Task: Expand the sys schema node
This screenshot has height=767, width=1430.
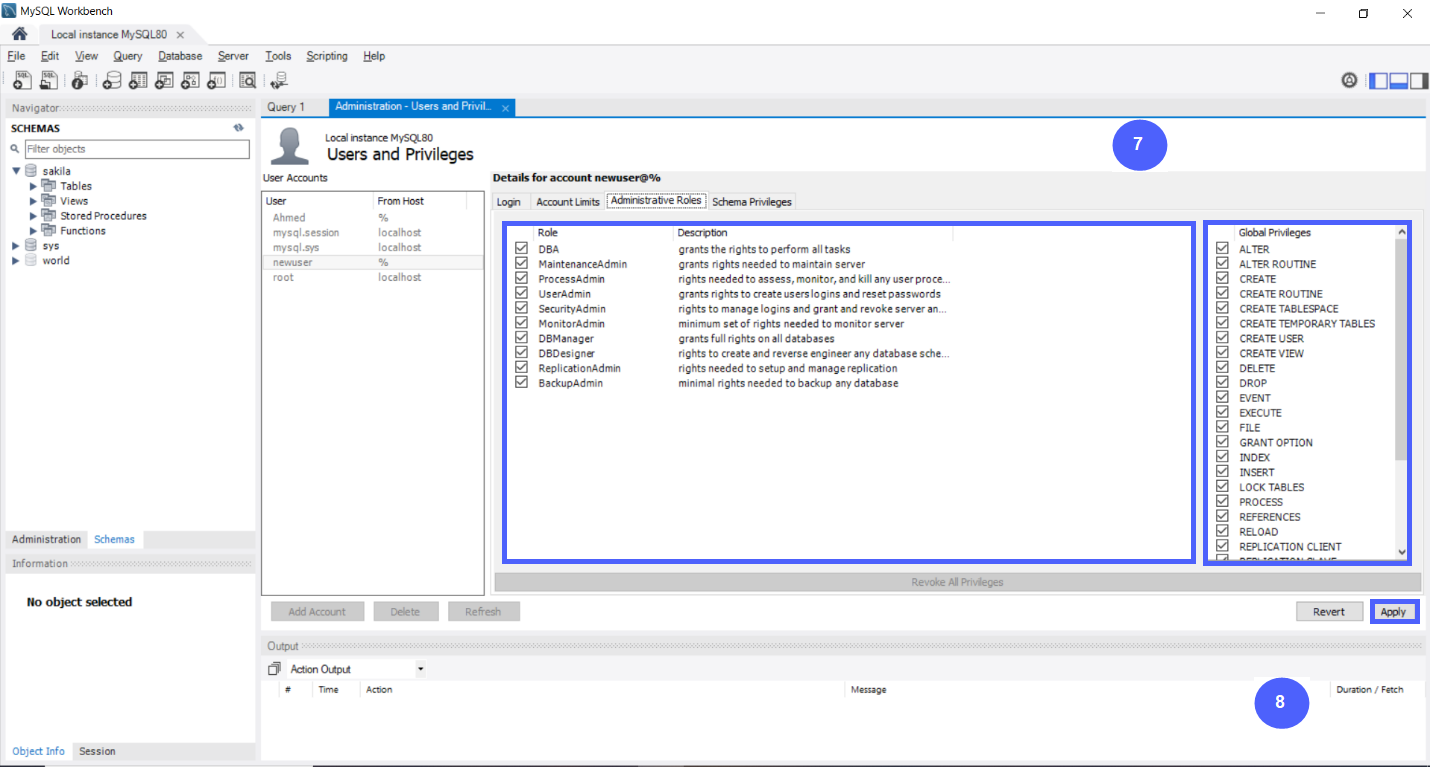Action: click(16, 245)
